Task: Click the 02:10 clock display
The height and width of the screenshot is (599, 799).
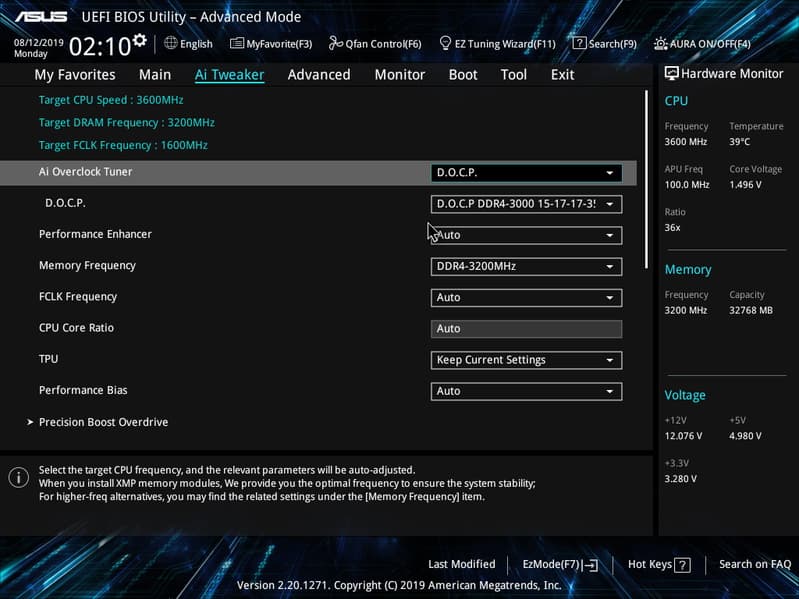Action: click(100, 47)
